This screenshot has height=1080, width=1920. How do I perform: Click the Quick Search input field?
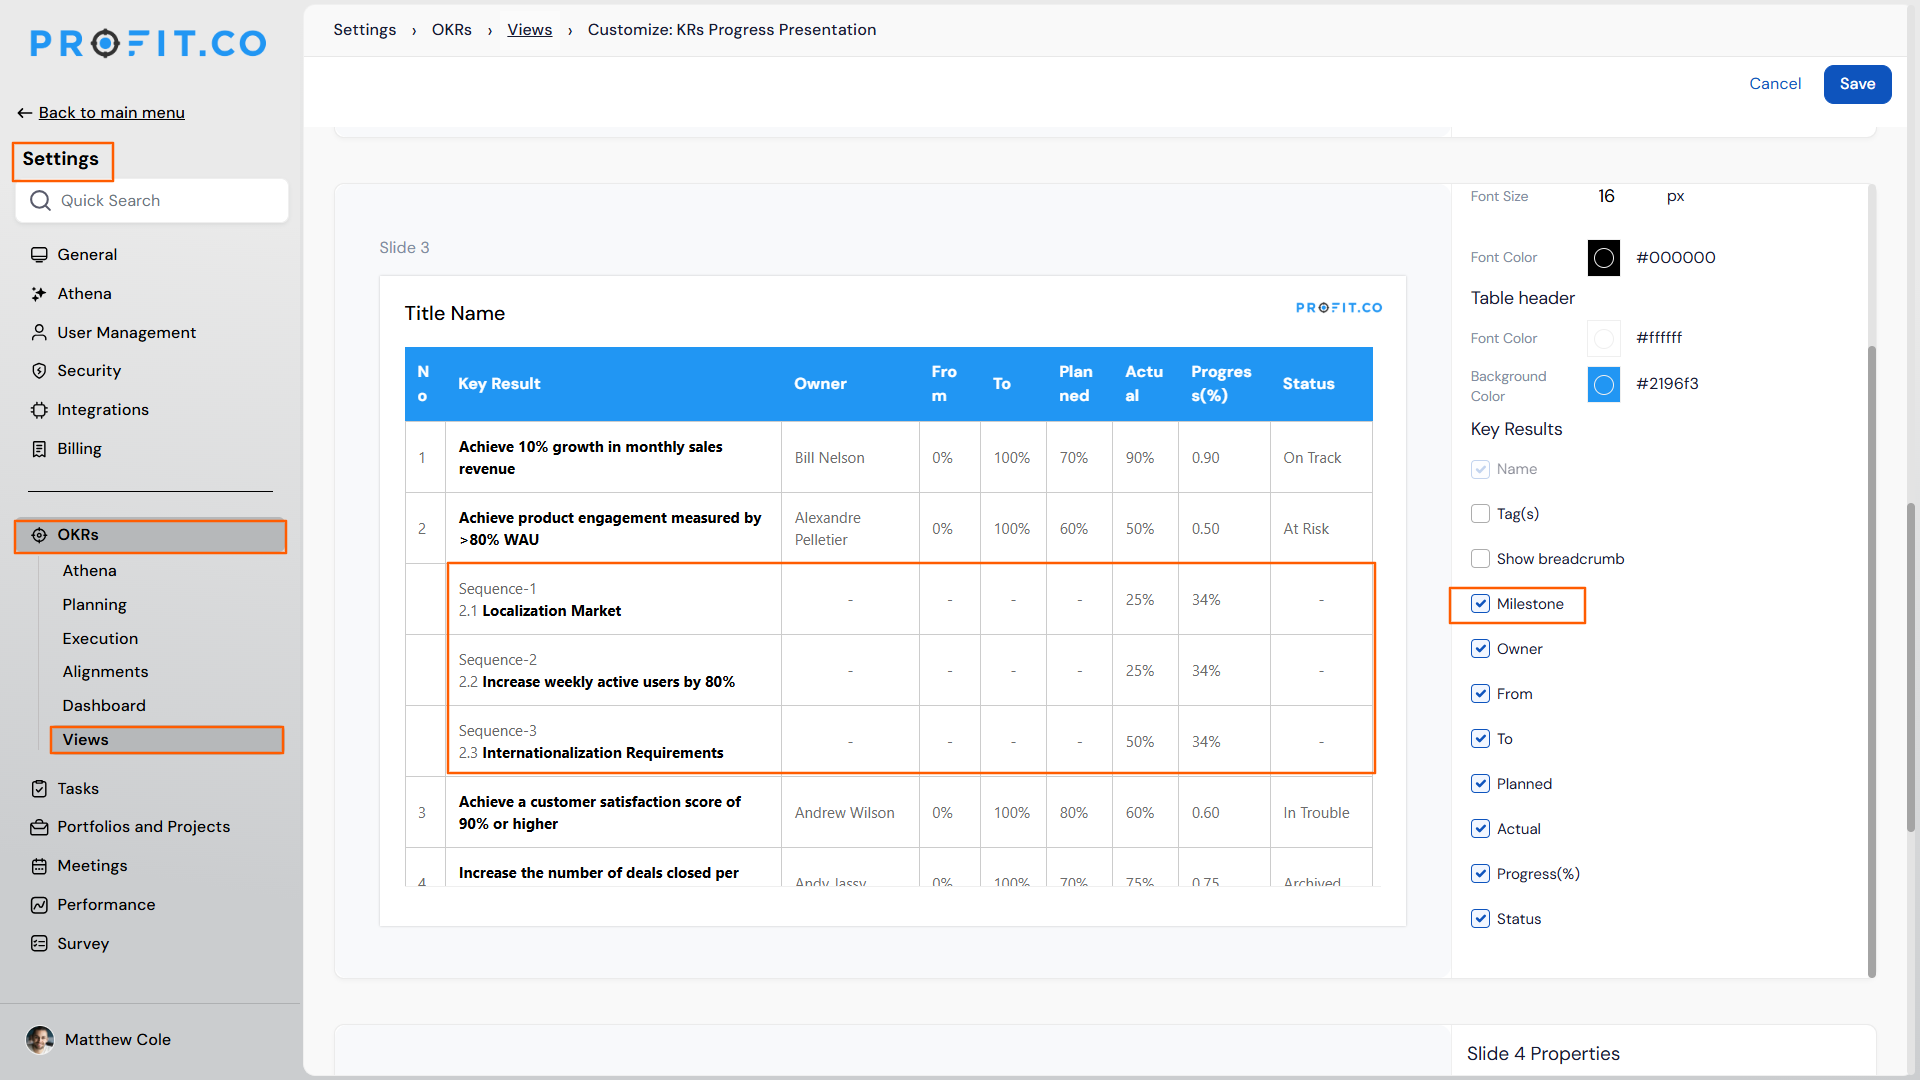click(x=152, y=201)
